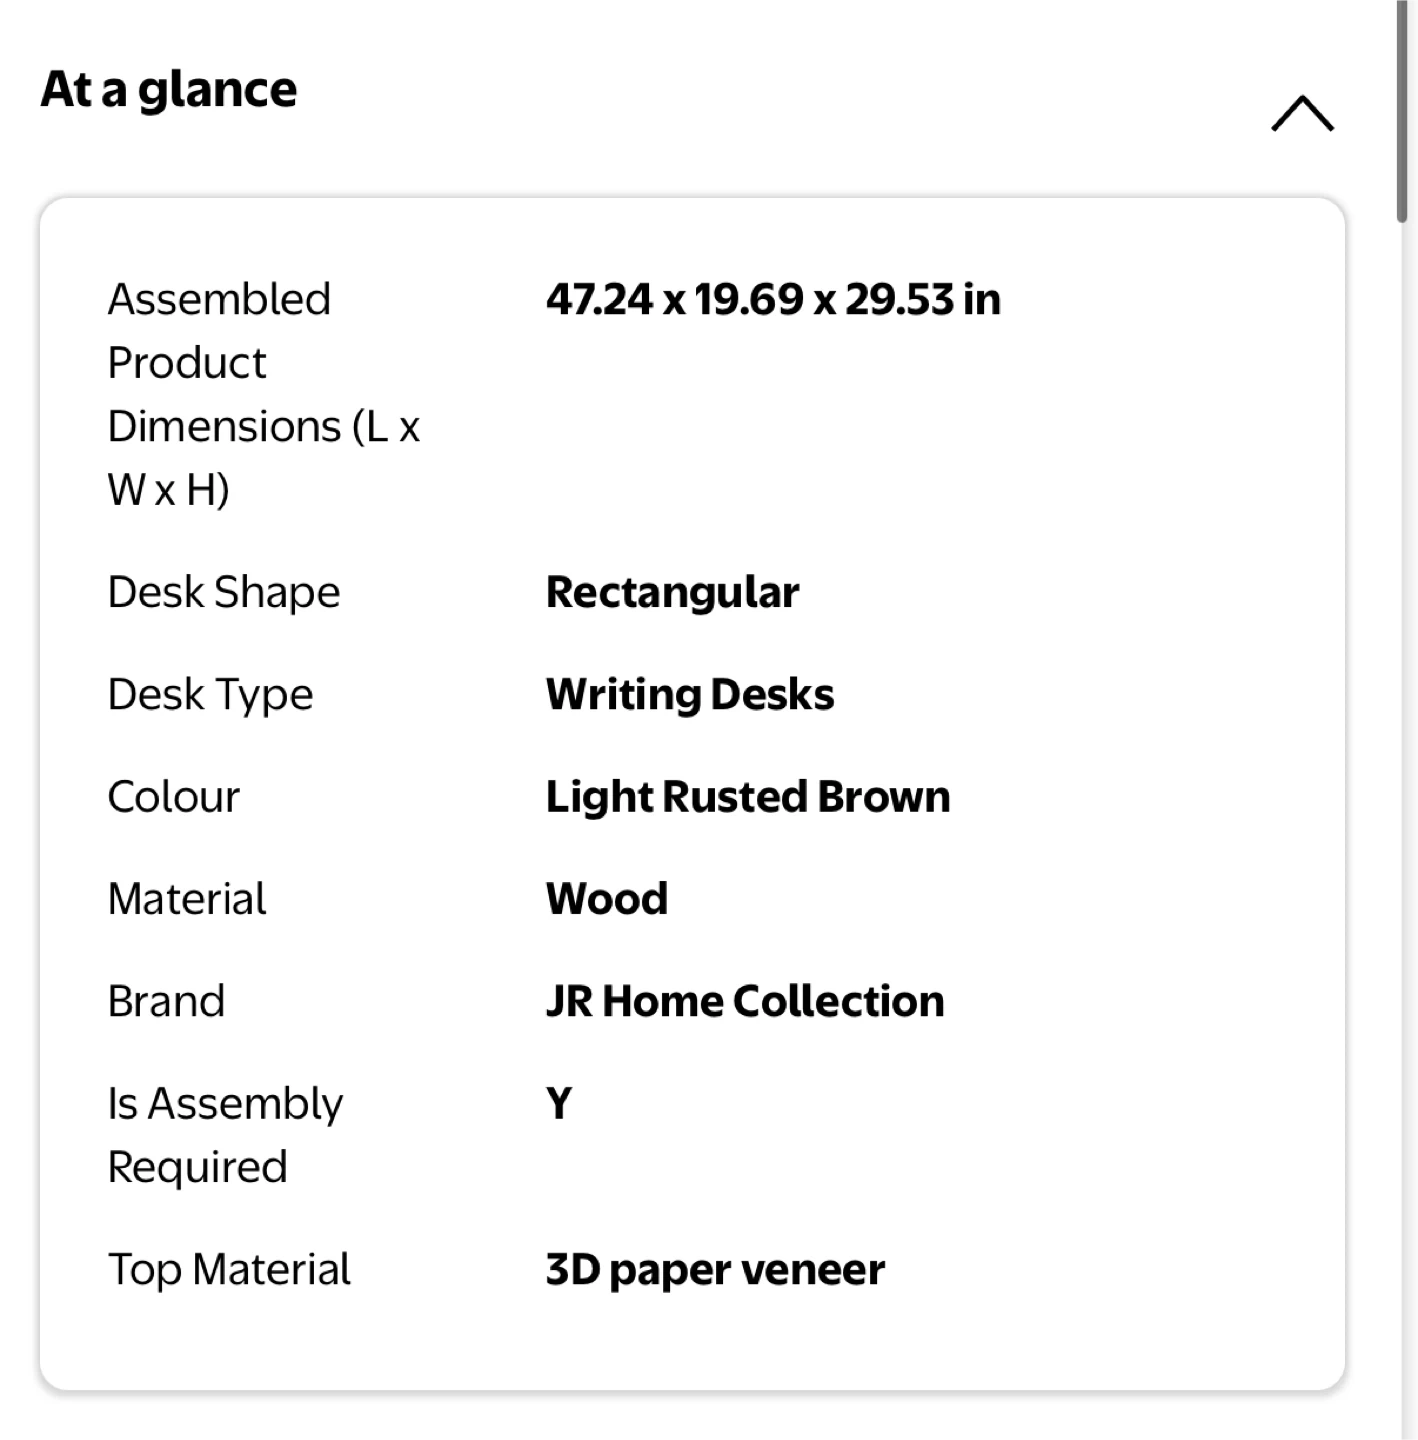Click the Desk Type label

[x=210, y=694]
